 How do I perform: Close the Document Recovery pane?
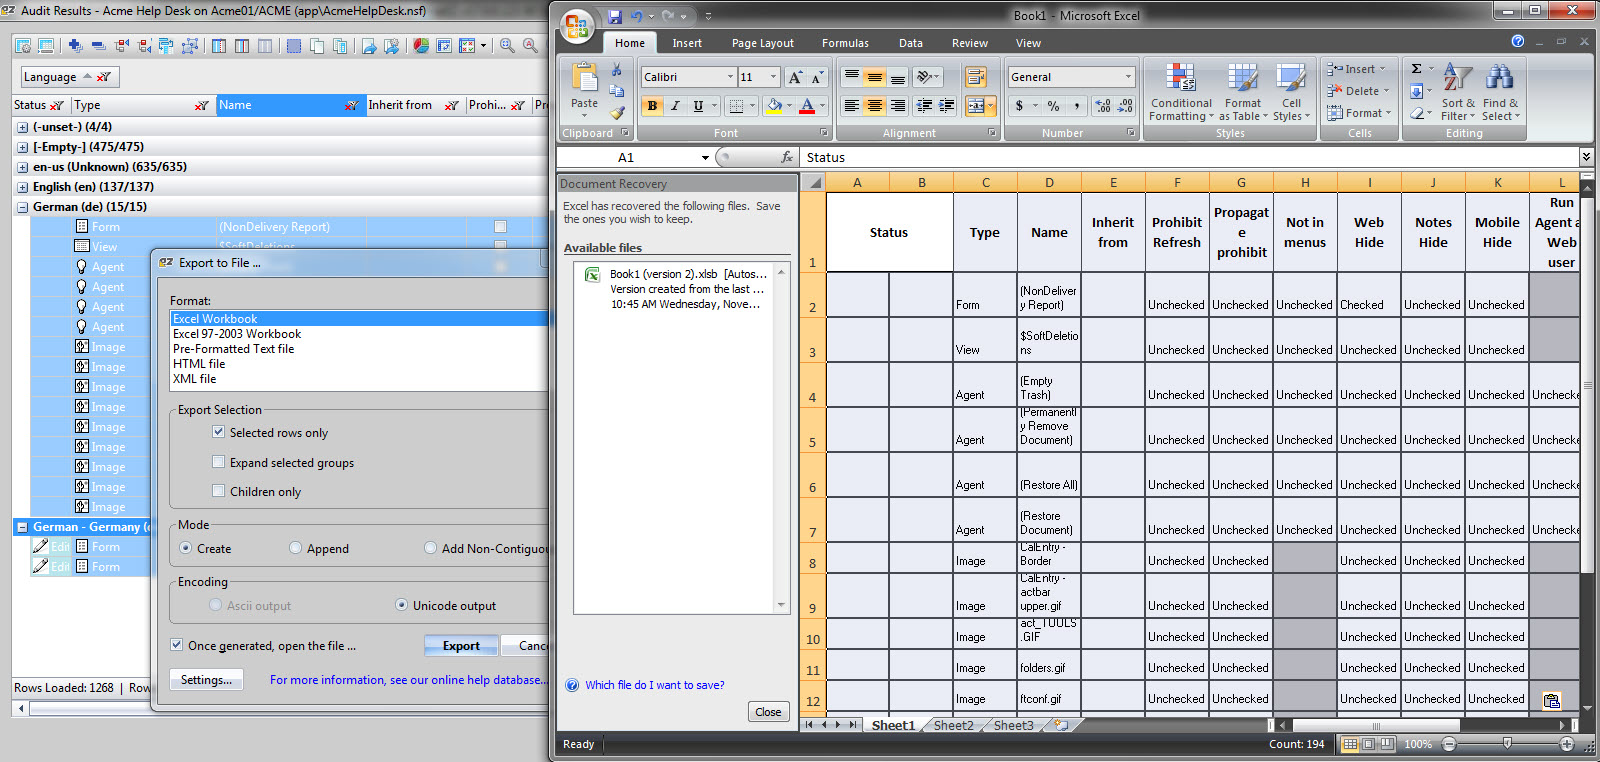768,712
